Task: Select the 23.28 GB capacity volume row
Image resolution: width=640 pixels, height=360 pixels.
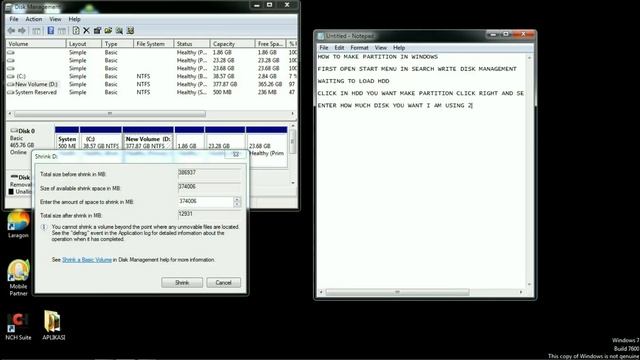Action: click(151, 60)
